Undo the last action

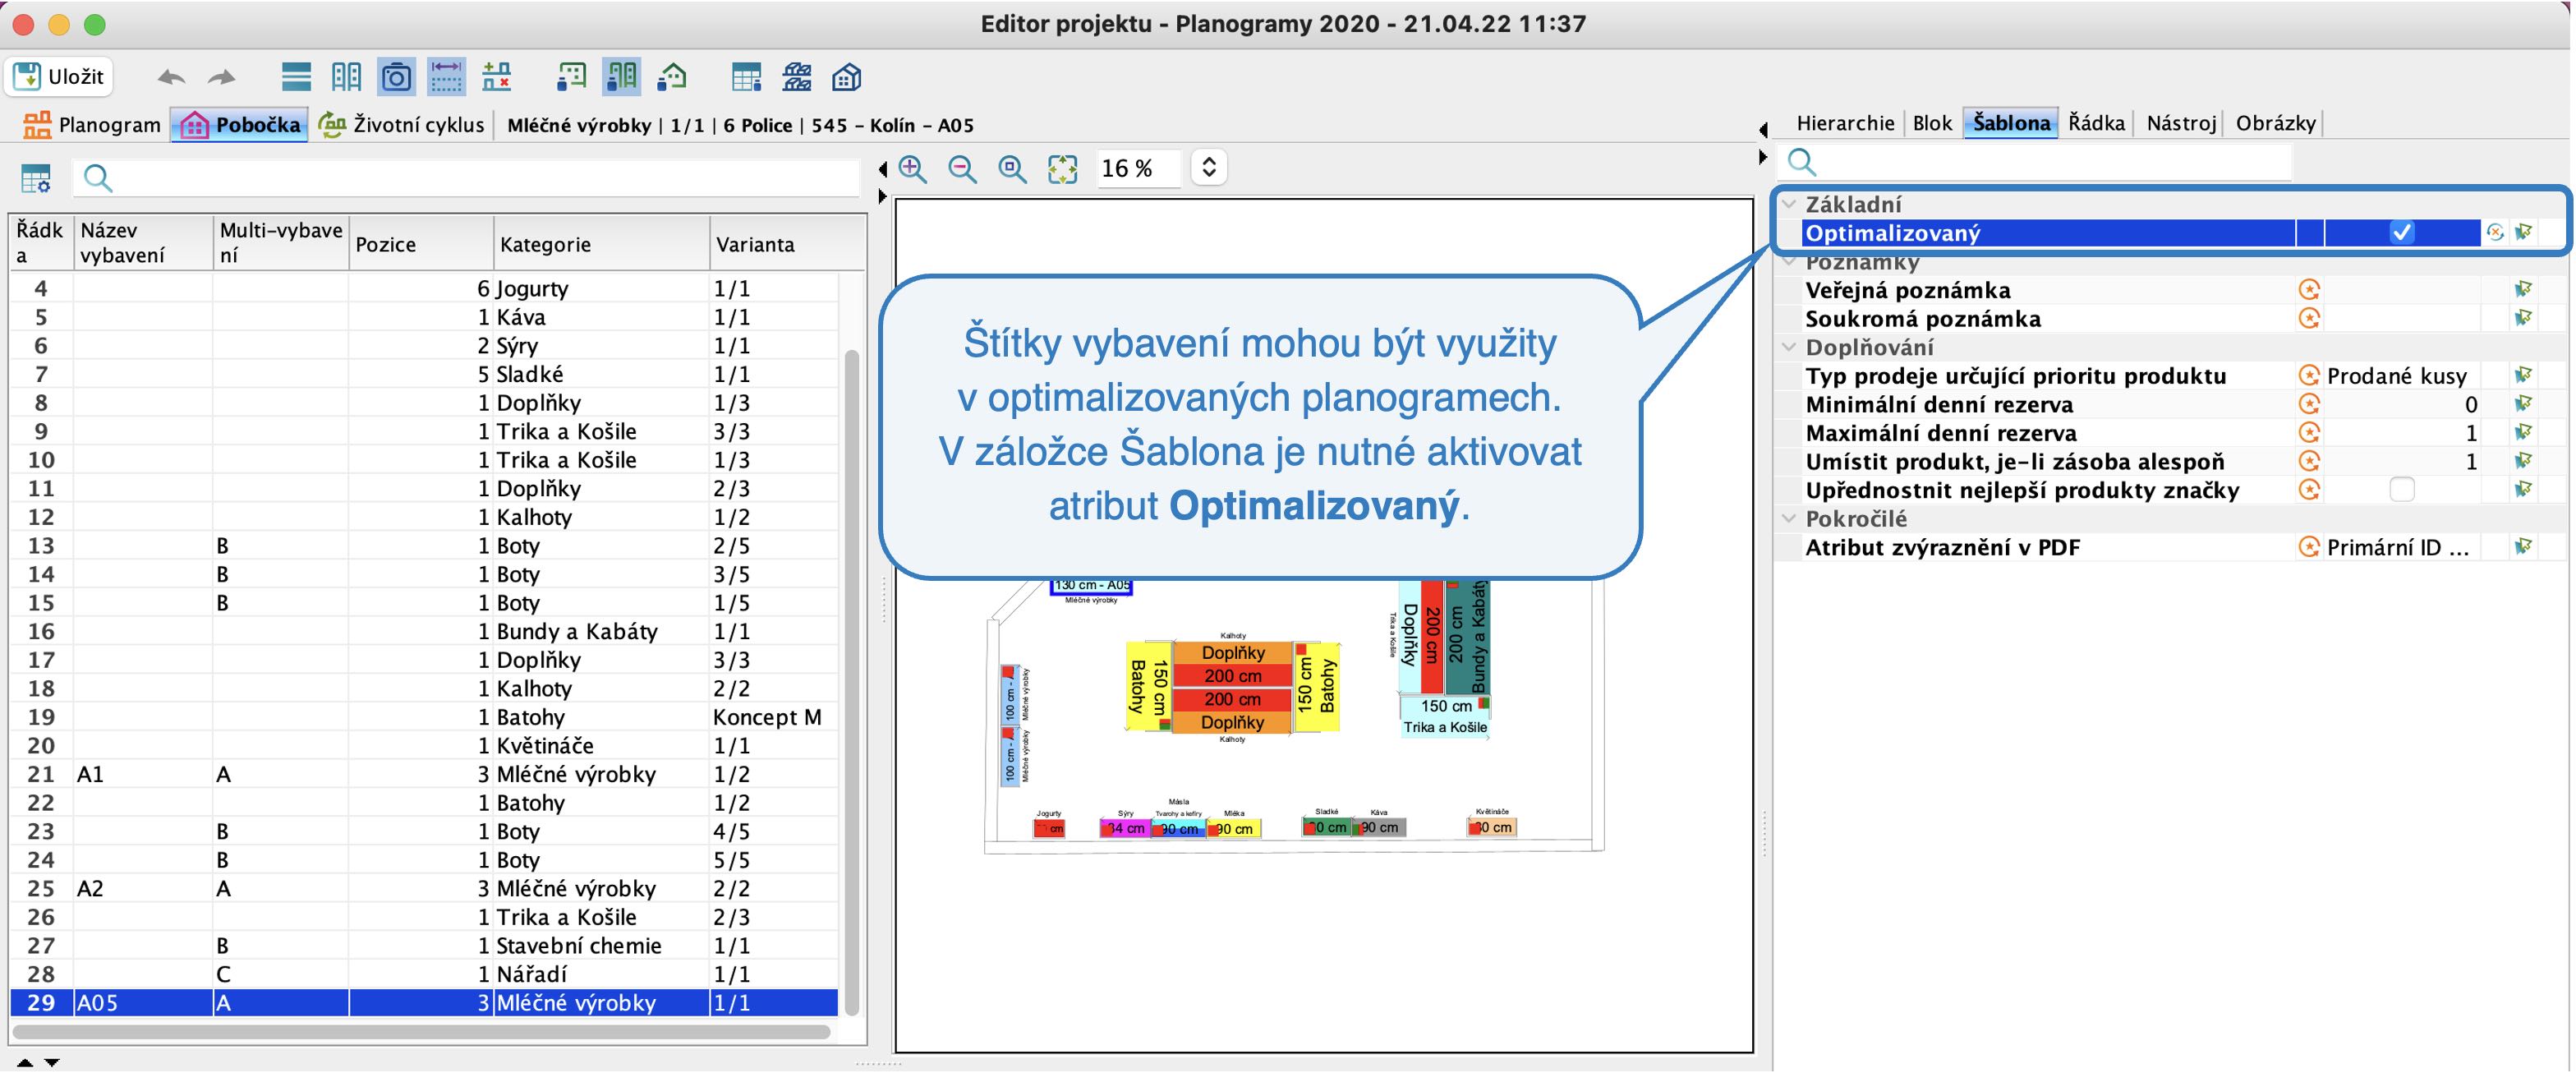pyautogui.click(x=172, y=77)
